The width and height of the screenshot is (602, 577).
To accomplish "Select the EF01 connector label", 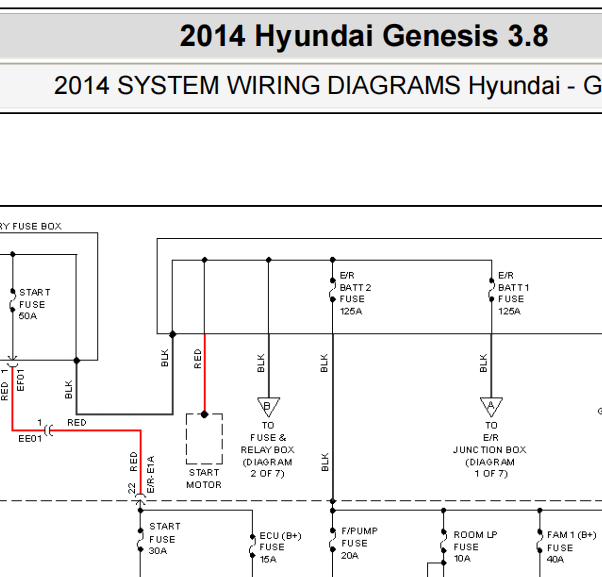I will [x=21, y=380].
